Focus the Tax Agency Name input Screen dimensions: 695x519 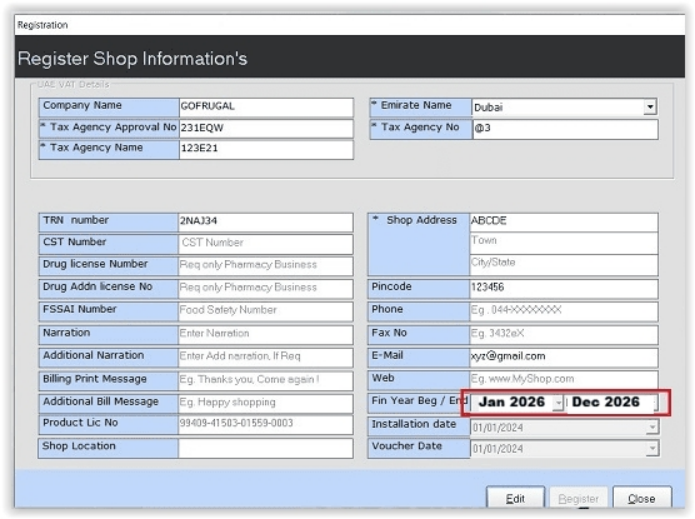[265, 150]
